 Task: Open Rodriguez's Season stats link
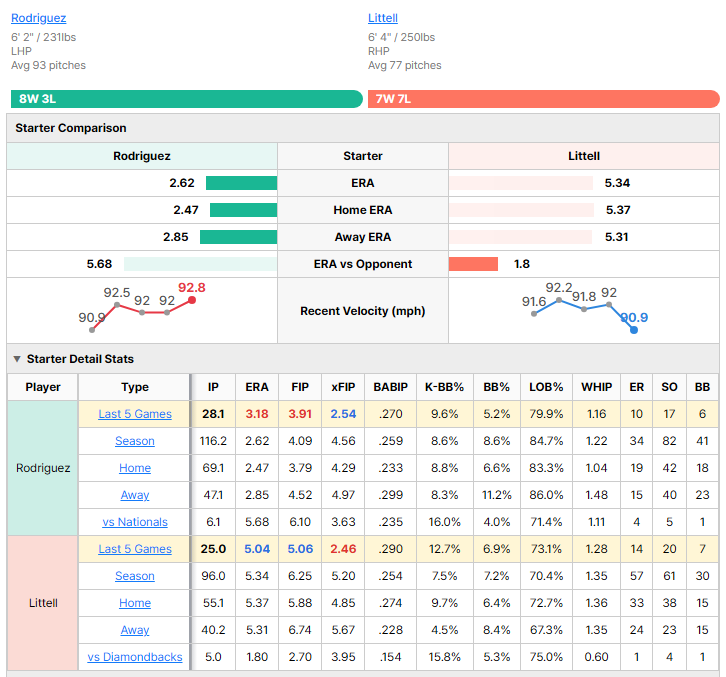pyautogui.click(x=135, y=441)
